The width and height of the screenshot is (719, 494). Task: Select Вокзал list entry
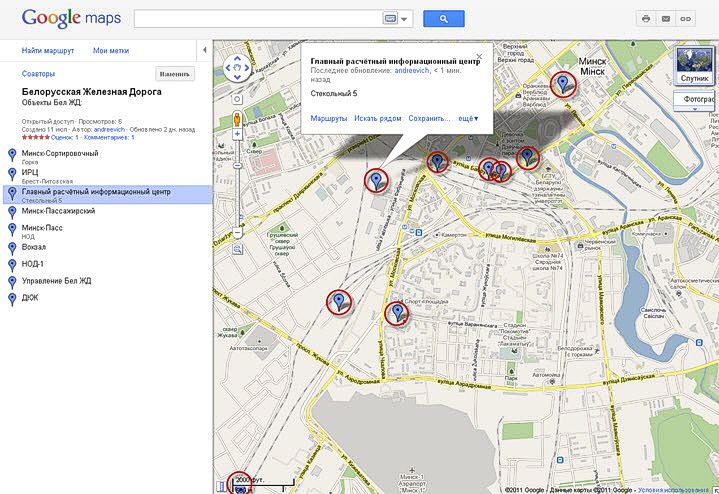(x=34, y=247)
